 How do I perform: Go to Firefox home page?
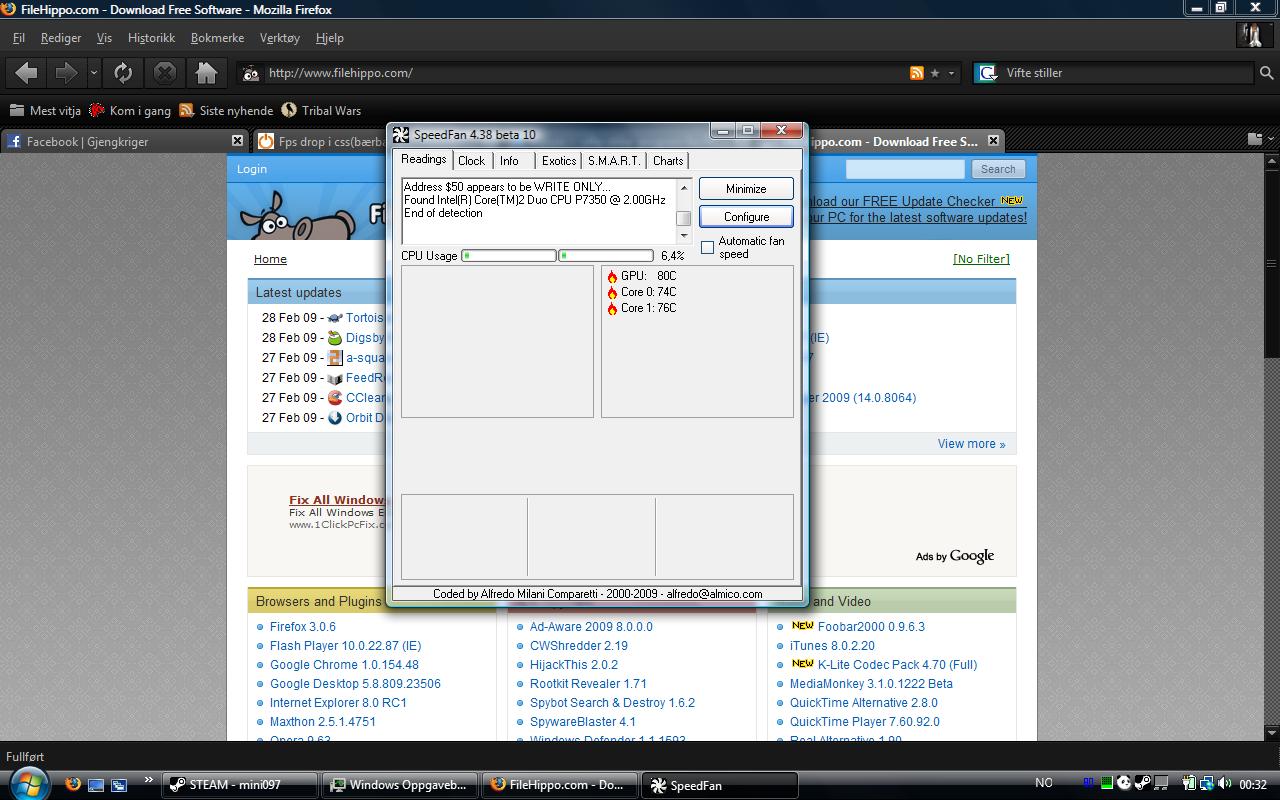(206, 72)
